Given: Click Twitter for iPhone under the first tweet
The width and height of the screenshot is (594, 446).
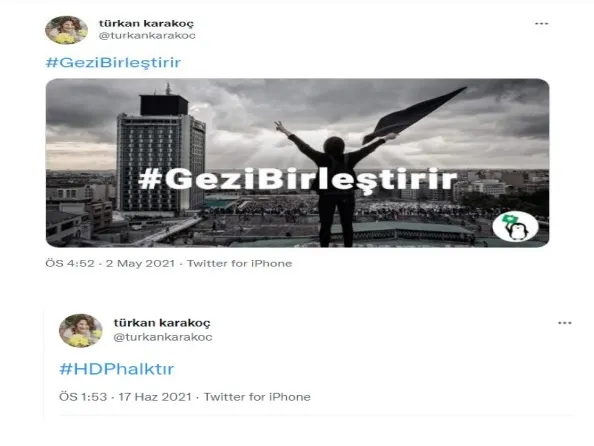Looking at the screenshot, I should tap(239, 263).
